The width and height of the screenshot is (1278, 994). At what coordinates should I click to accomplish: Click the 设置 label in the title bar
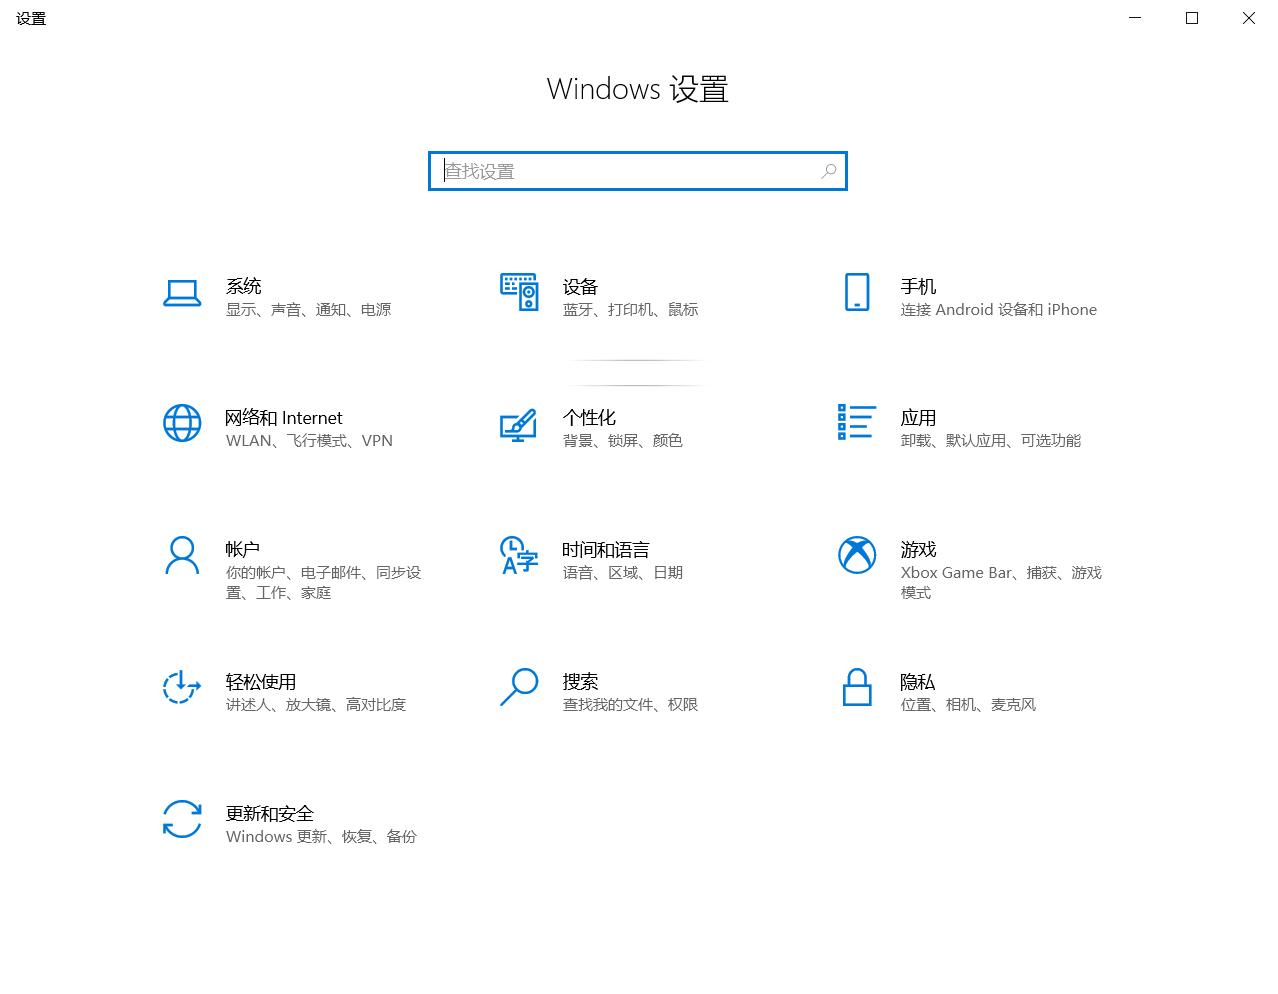(31, 18)
